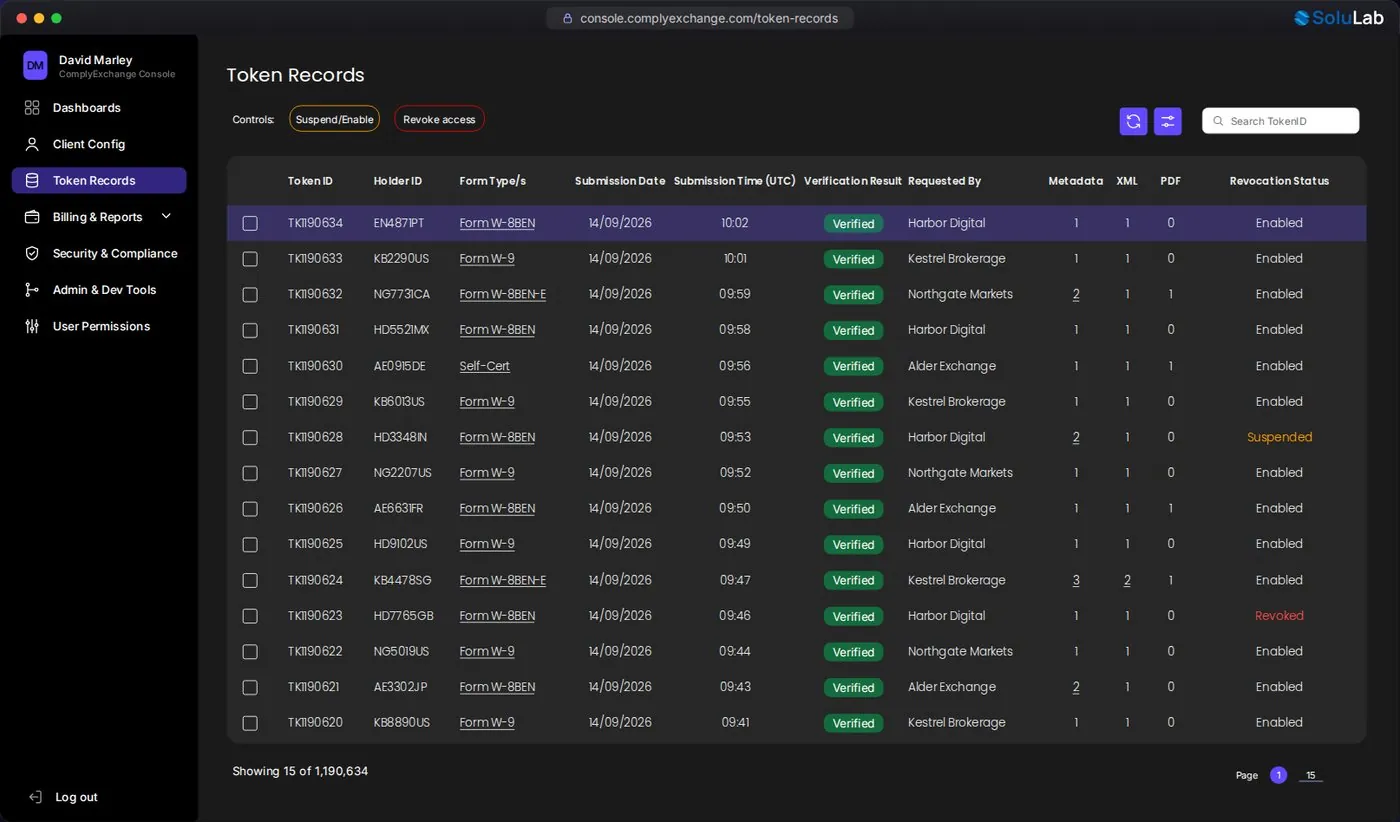Click the Dashboards grid icon

point(32,108)
